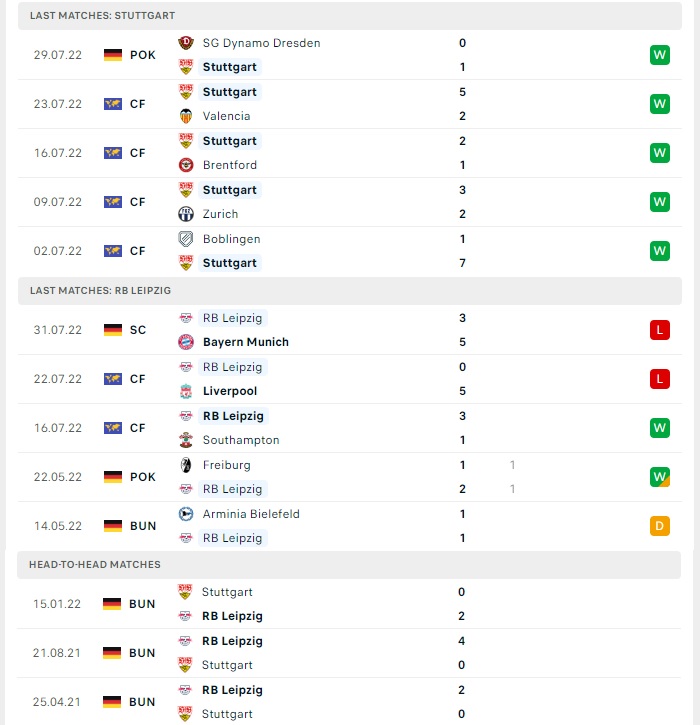Click the W badge for the Stuttgart vs Valencia match

659,104
